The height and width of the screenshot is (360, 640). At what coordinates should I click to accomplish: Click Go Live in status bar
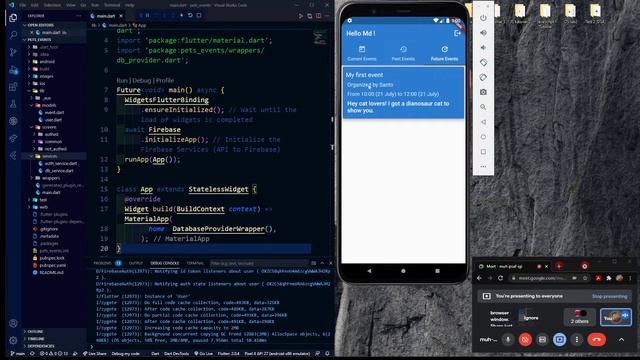click(203, 353)
